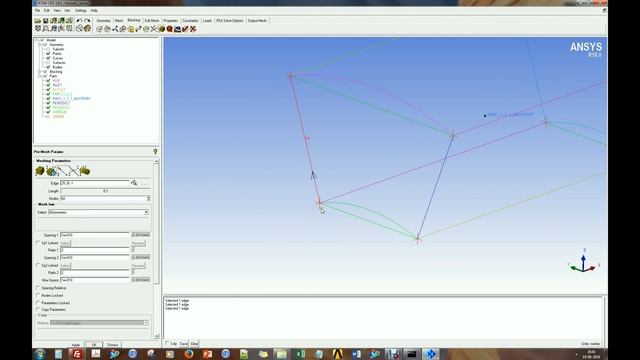
Task: Select Refinement icon in Meshing Parameters
Action: 84,171
